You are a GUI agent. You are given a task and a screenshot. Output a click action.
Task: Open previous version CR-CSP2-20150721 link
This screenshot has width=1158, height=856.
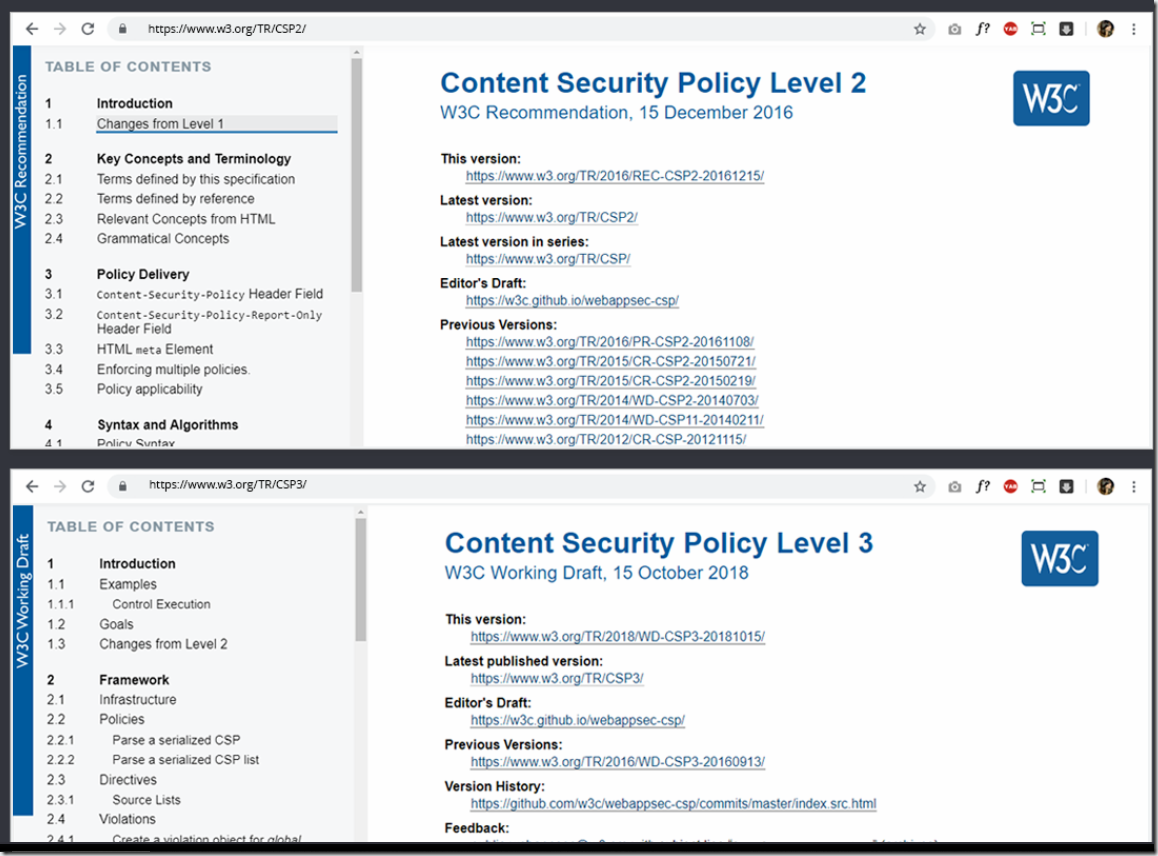[x=611, y=361]
